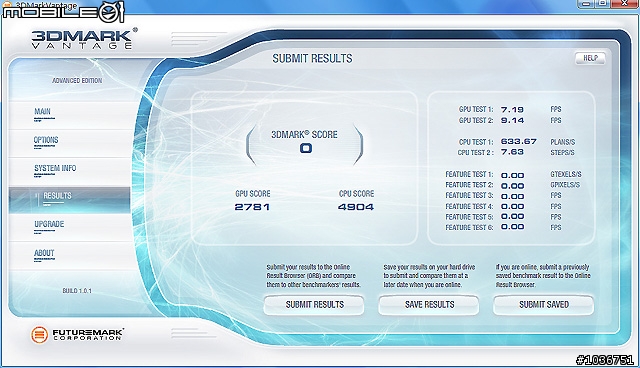Image resolution: width=640 pixels, height=368 pixels.
Task: Click the previously saved benchmark result description
Action: click(543, 276)
